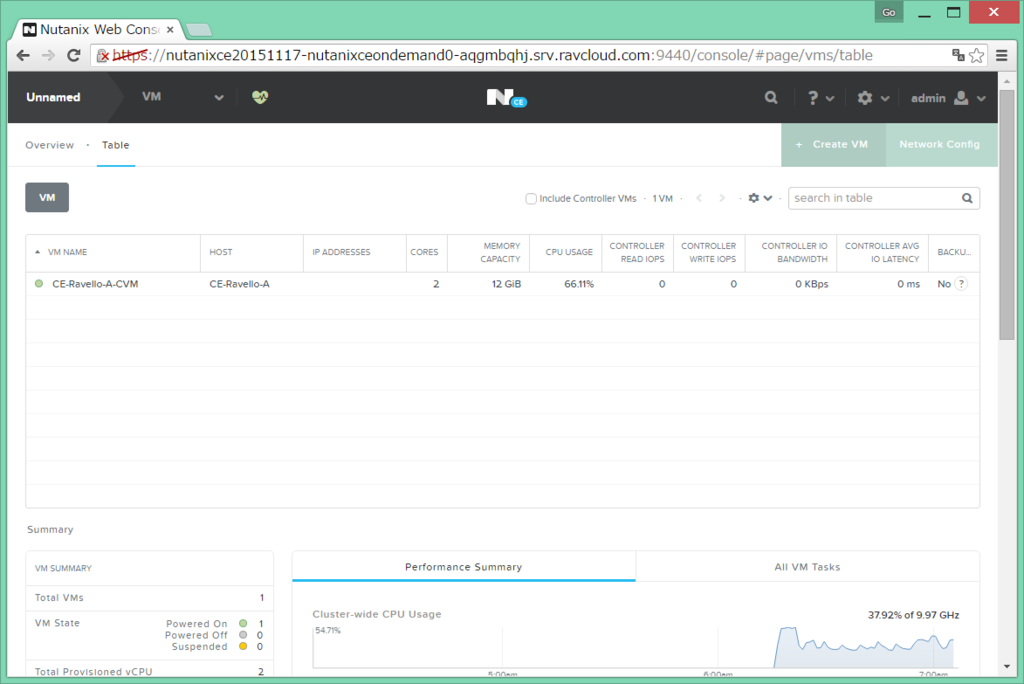Click the Powered Off state label
The width and height of the screenshot is (1024, 684).
coord(196,635)
